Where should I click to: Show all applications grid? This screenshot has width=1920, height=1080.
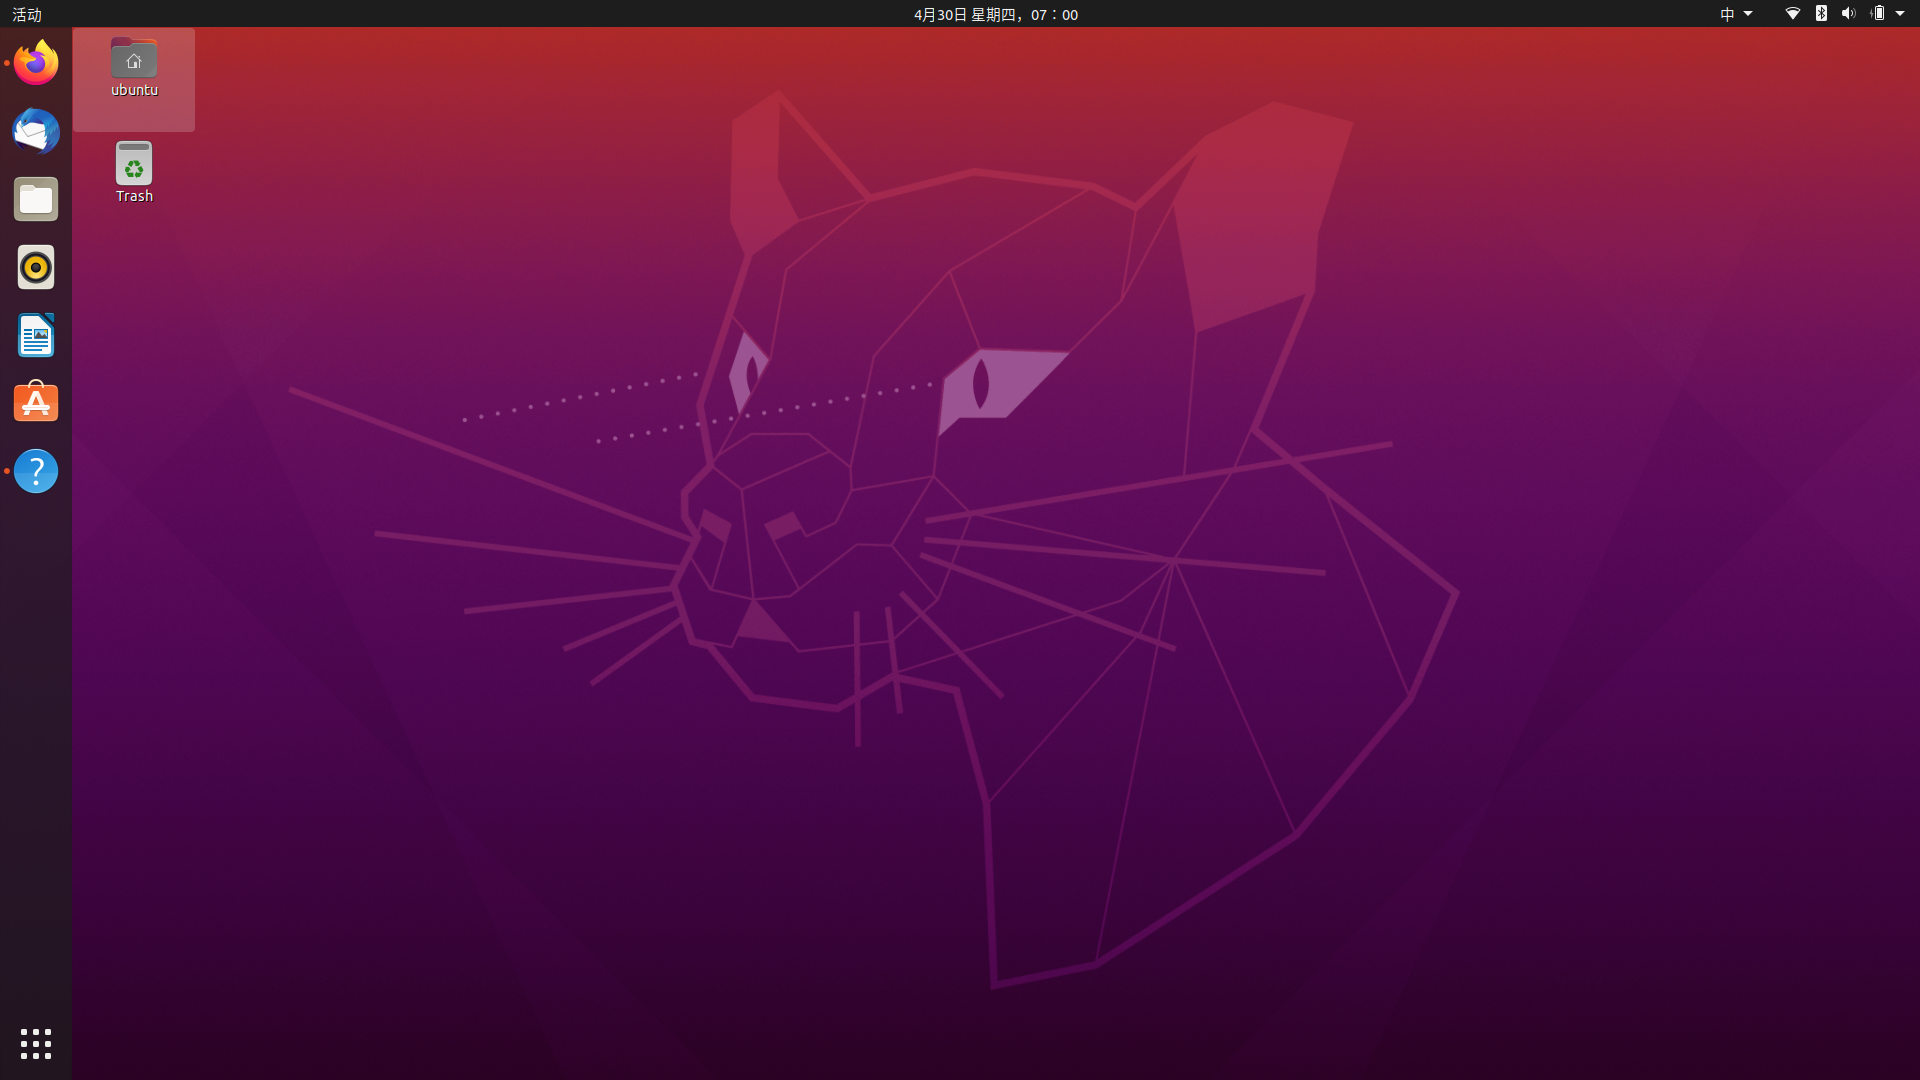35,1044
